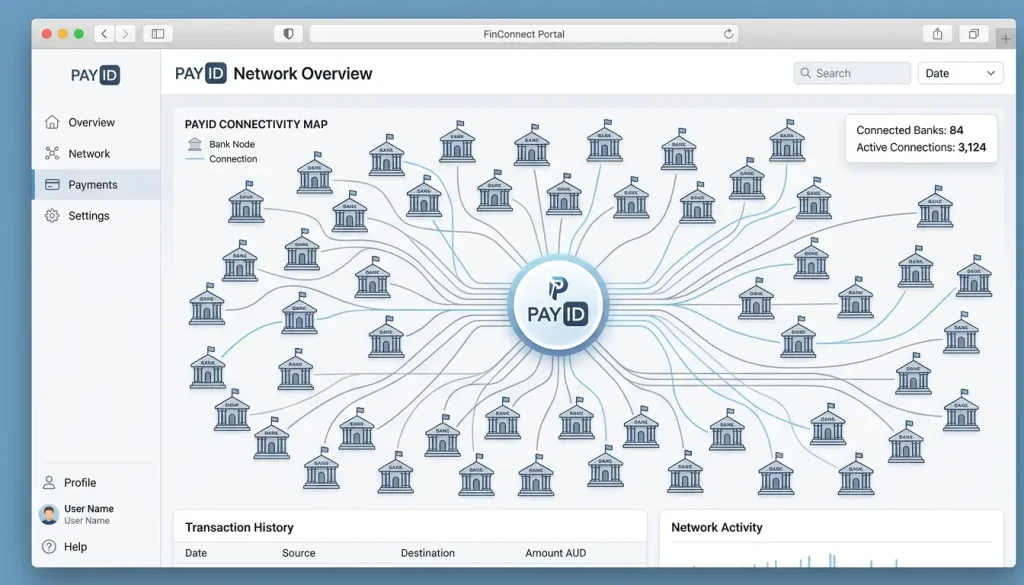
Task: Click the PAYID CONNECTIVITY MAP heading
Action: click(256, 124)
